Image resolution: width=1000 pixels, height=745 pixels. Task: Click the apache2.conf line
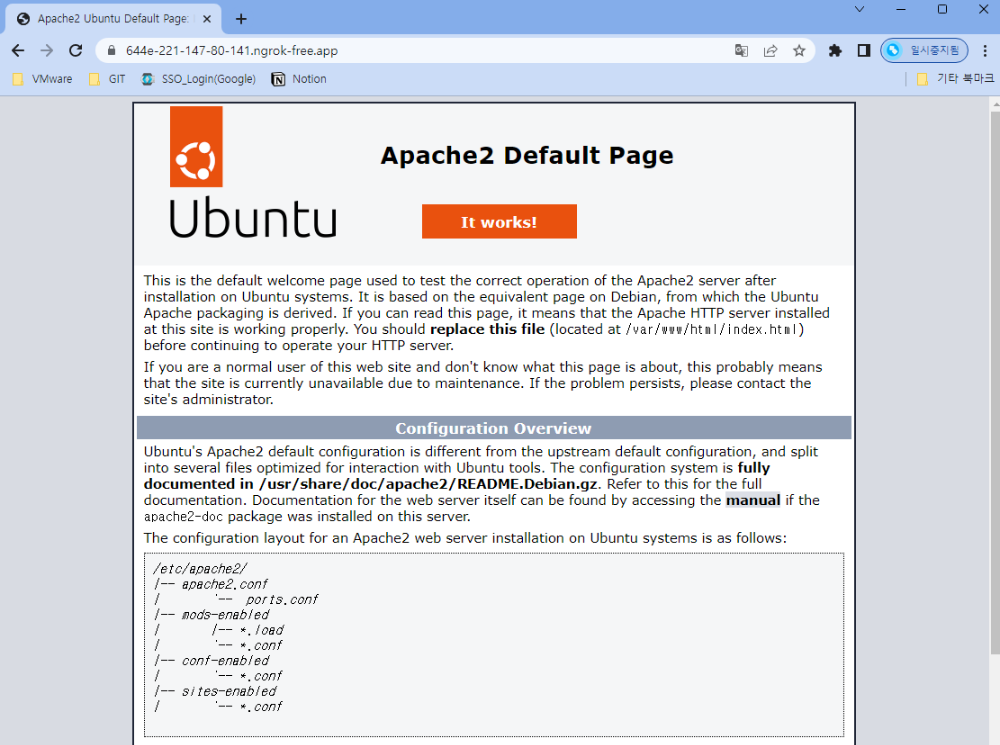point(224,584)
